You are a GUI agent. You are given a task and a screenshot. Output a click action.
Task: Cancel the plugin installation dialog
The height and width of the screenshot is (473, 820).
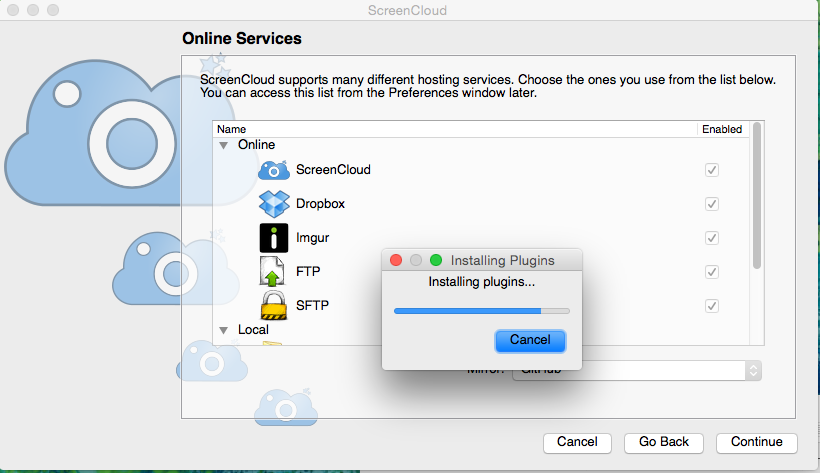(x=530, y=340)
